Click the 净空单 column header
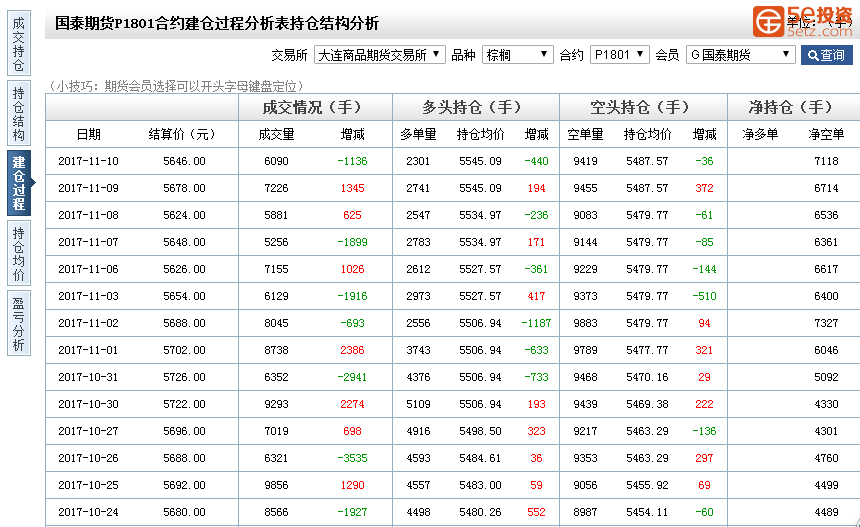 [826, 134]
